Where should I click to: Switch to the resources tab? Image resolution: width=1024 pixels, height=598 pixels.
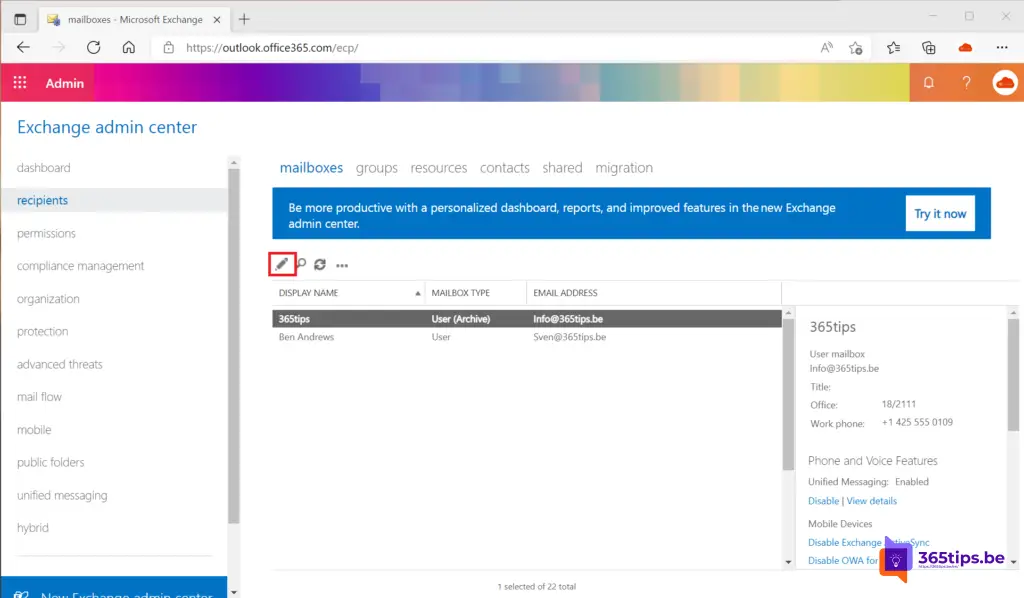pyautogui.click(x=438, y=168)
